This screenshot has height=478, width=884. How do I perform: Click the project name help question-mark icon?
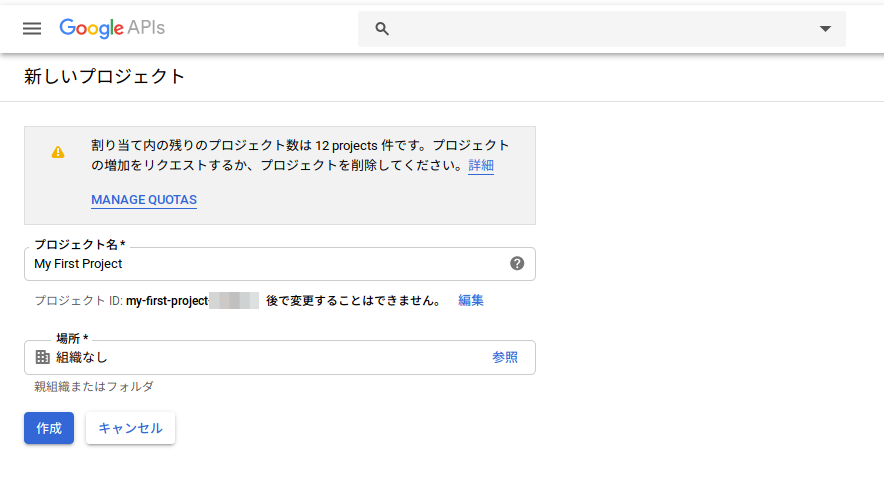click(x=516, y=264)
